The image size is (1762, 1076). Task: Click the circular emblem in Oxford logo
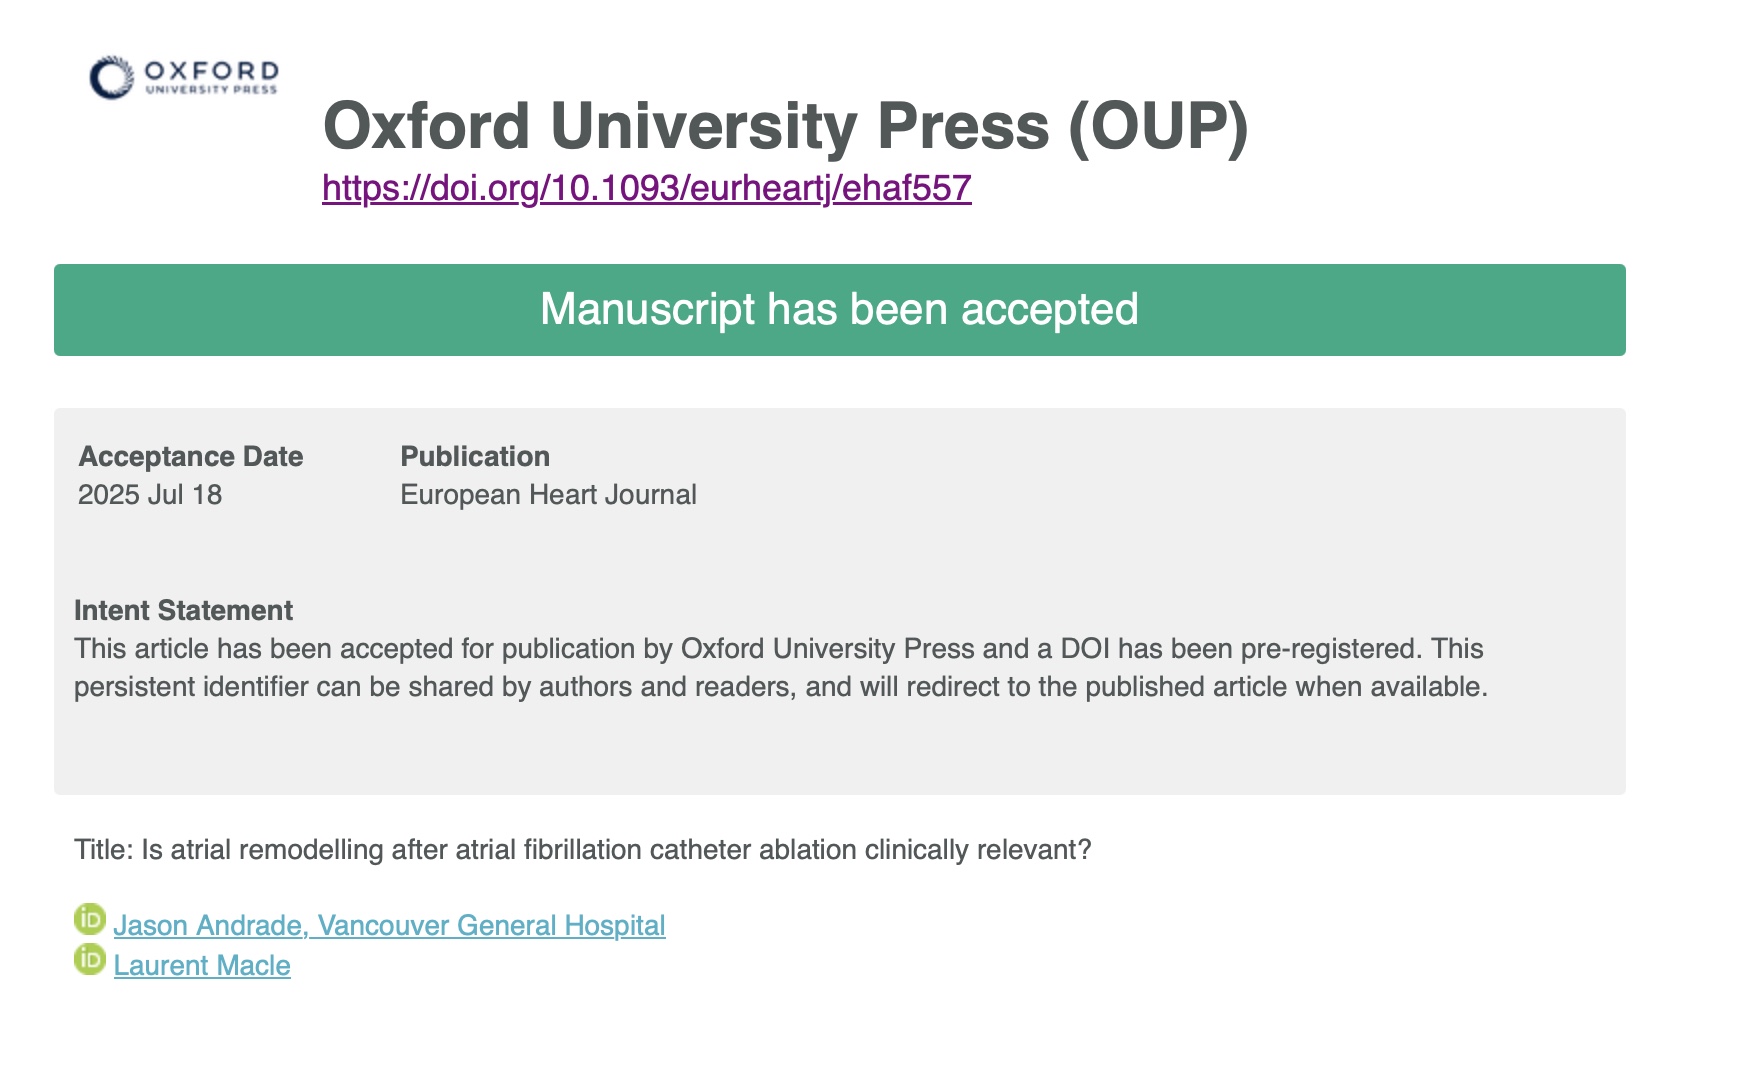(x=111, y=77)
